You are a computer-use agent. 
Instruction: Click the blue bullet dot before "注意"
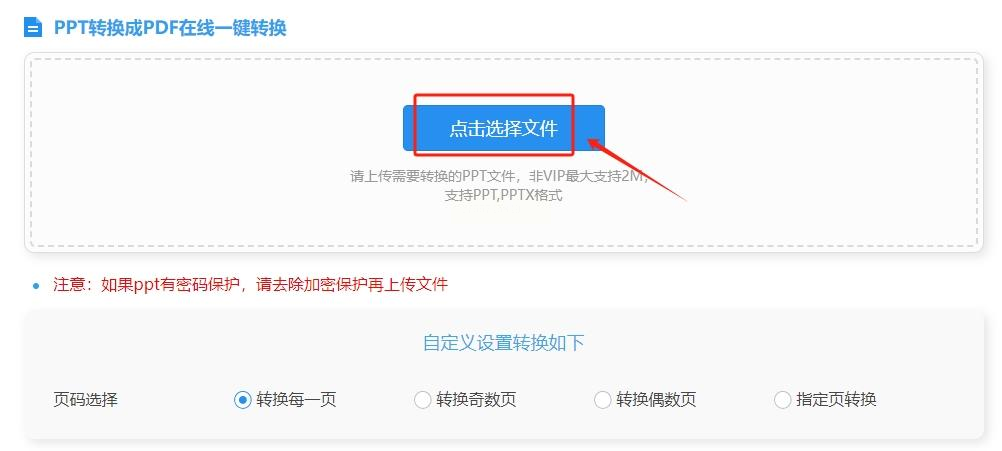(x=36, y=286)
